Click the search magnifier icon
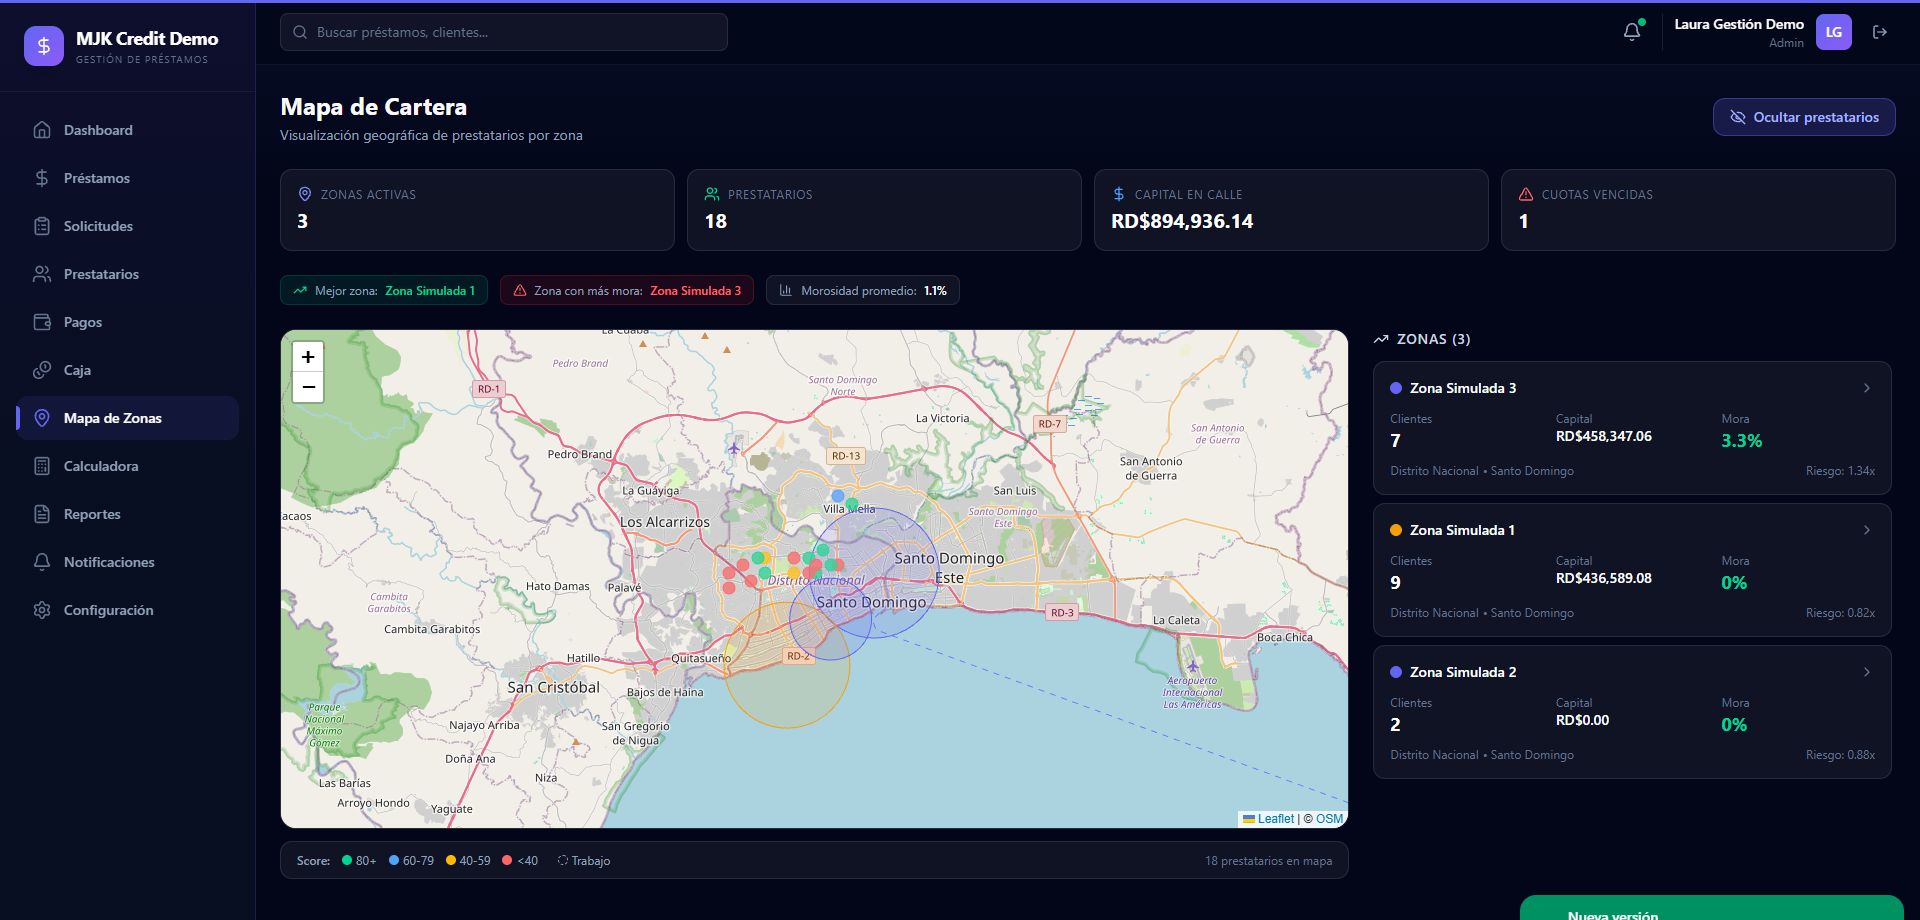The image size is (1920, 920). (300, 32)
